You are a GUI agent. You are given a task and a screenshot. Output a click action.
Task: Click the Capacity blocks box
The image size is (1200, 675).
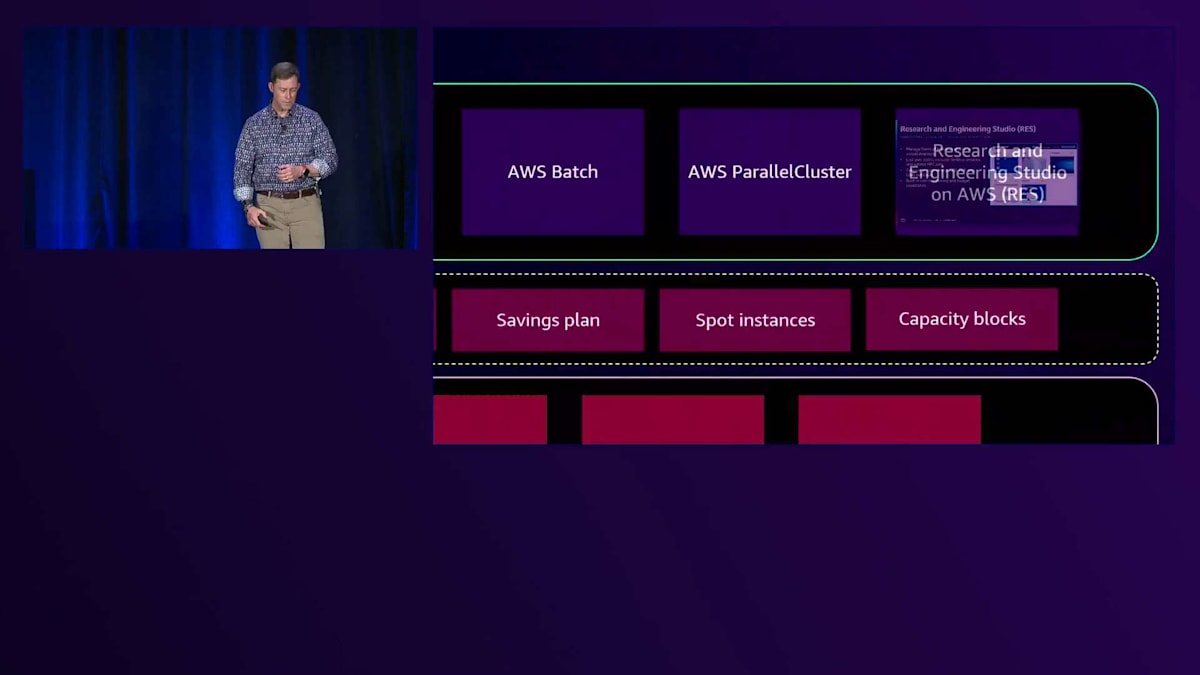[962, 319]
